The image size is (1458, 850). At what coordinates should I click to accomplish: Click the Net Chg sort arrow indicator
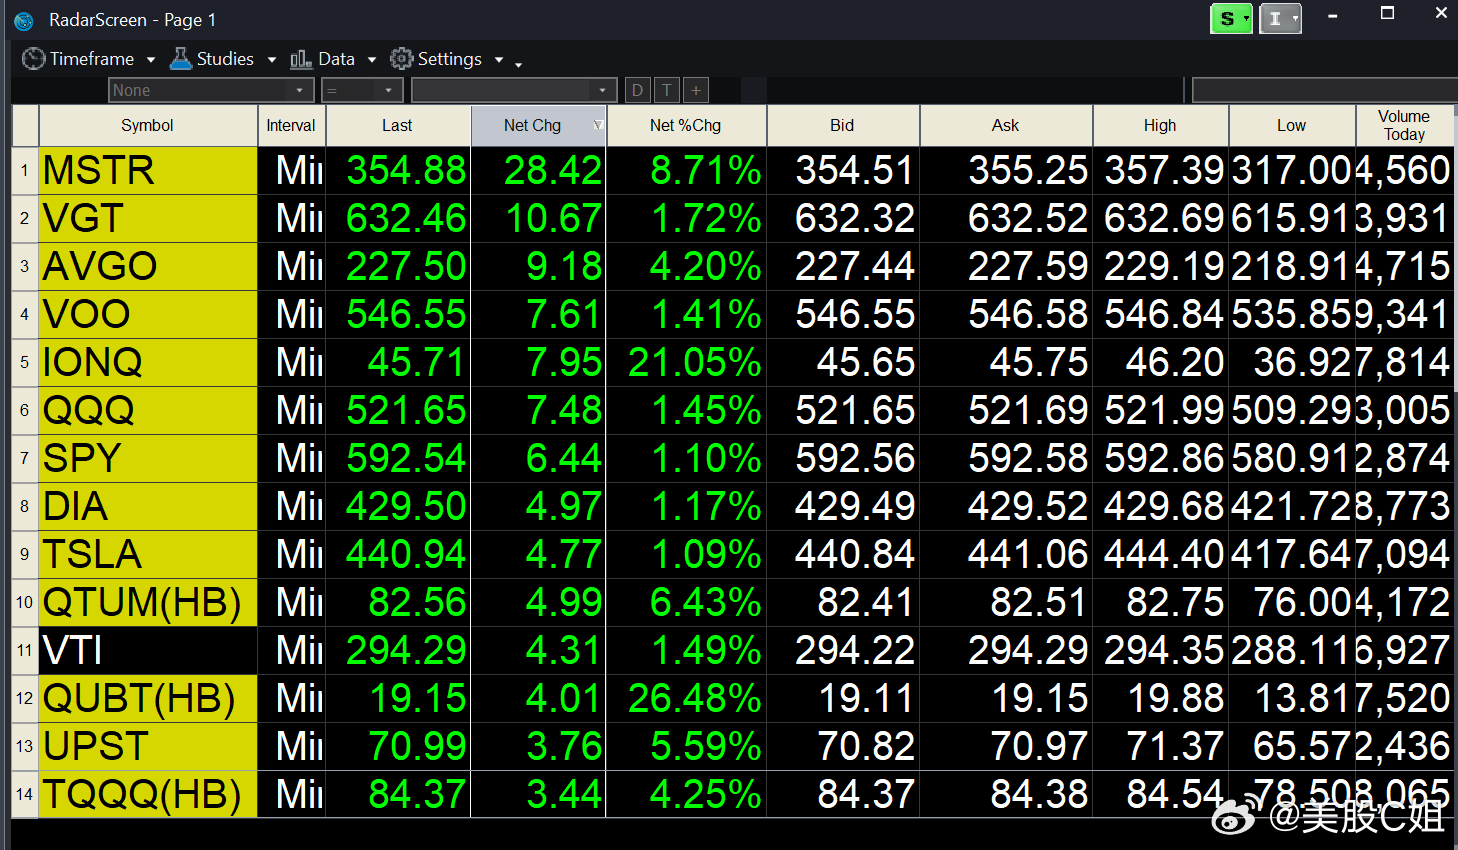598,125
